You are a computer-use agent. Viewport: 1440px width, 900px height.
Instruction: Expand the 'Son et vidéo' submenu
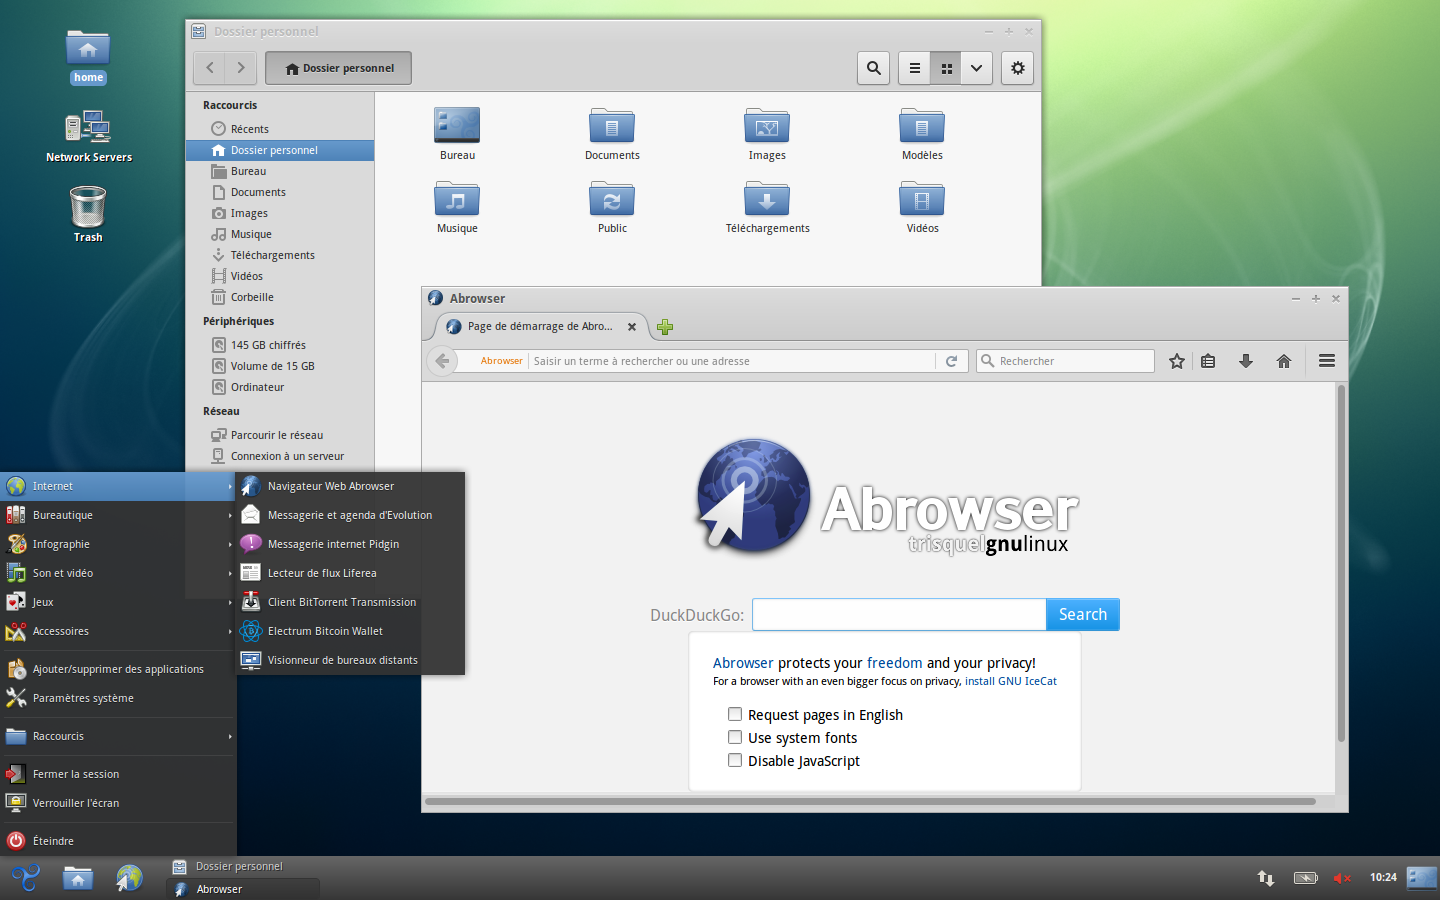tap(118, 573)
